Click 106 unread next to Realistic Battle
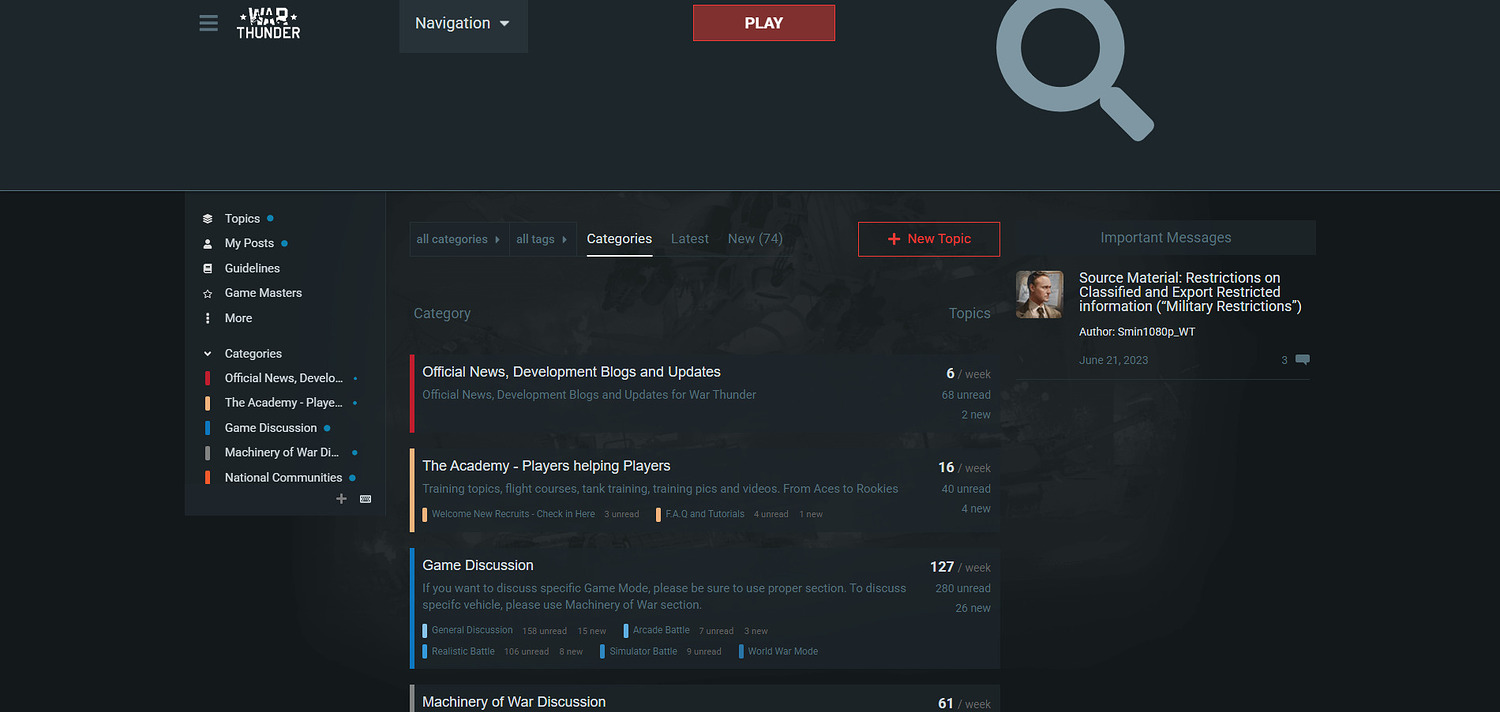 tap(526, 652)
